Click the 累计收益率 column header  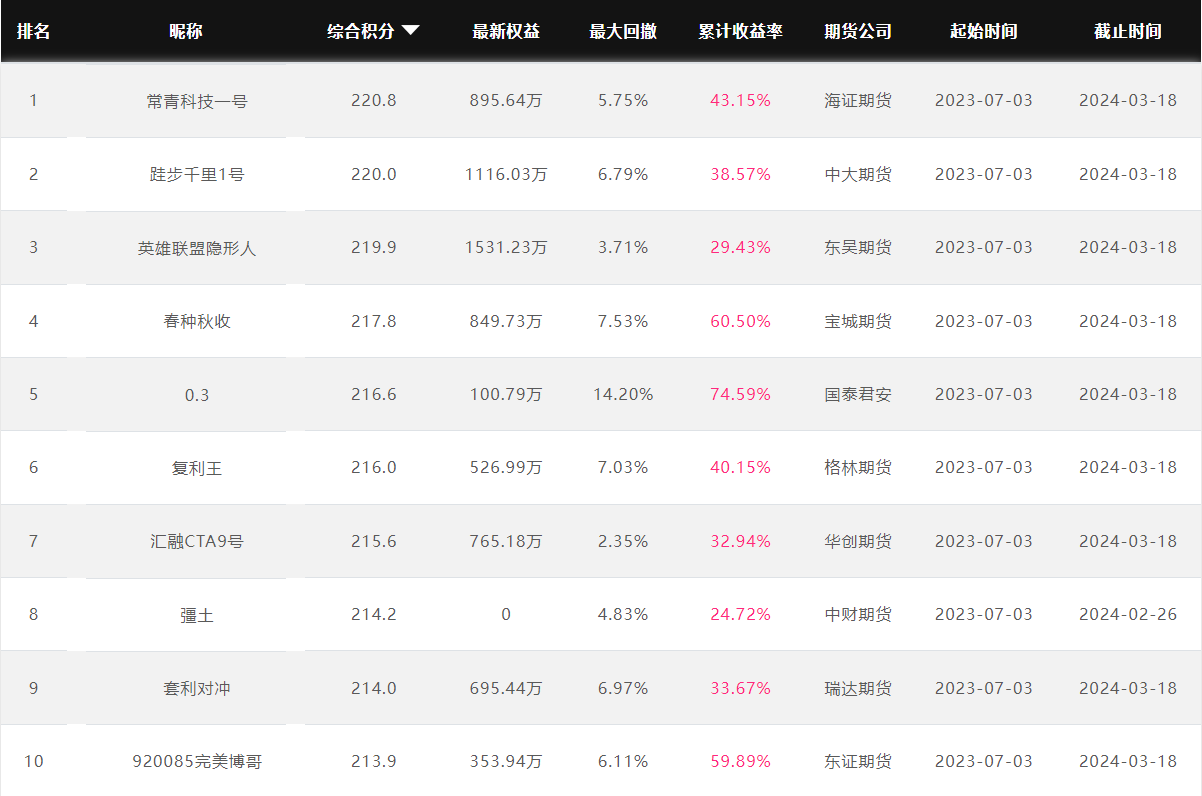[x=740, y=31]
